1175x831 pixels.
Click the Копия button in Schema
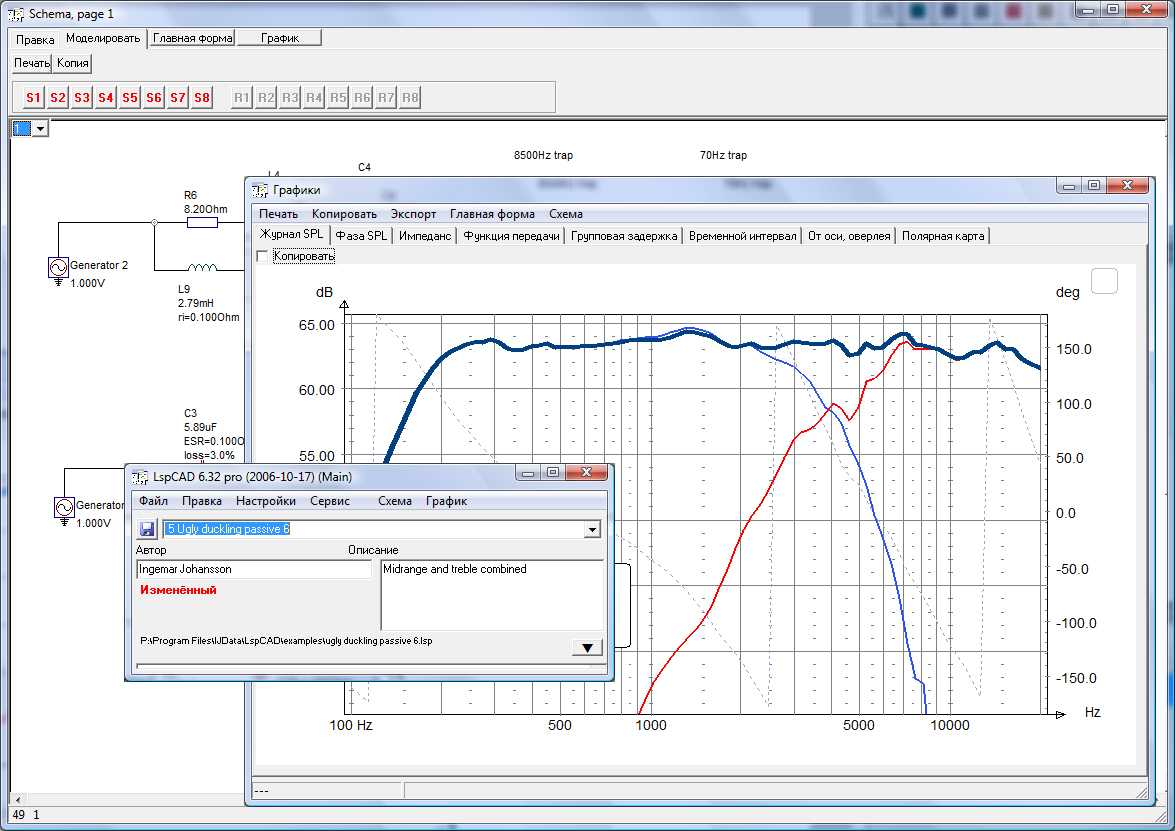[x=73, y=63]
